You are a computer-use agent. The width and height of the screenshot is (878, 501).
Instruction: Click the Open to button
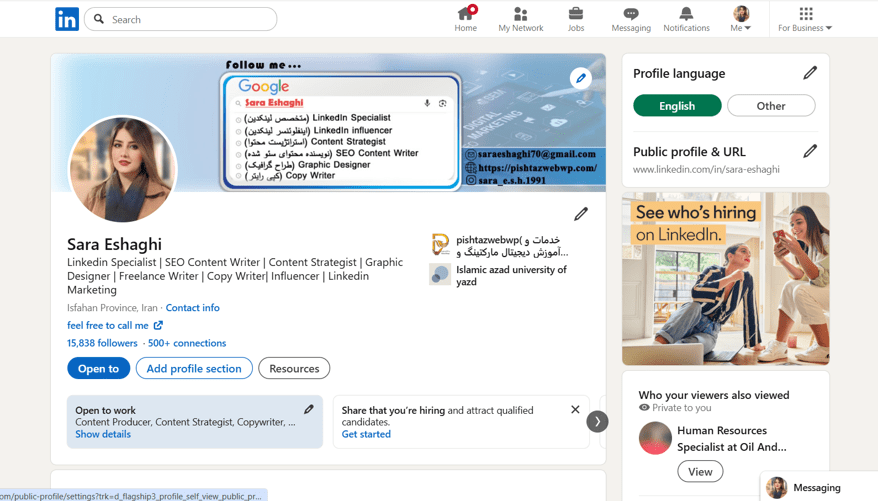99,368
